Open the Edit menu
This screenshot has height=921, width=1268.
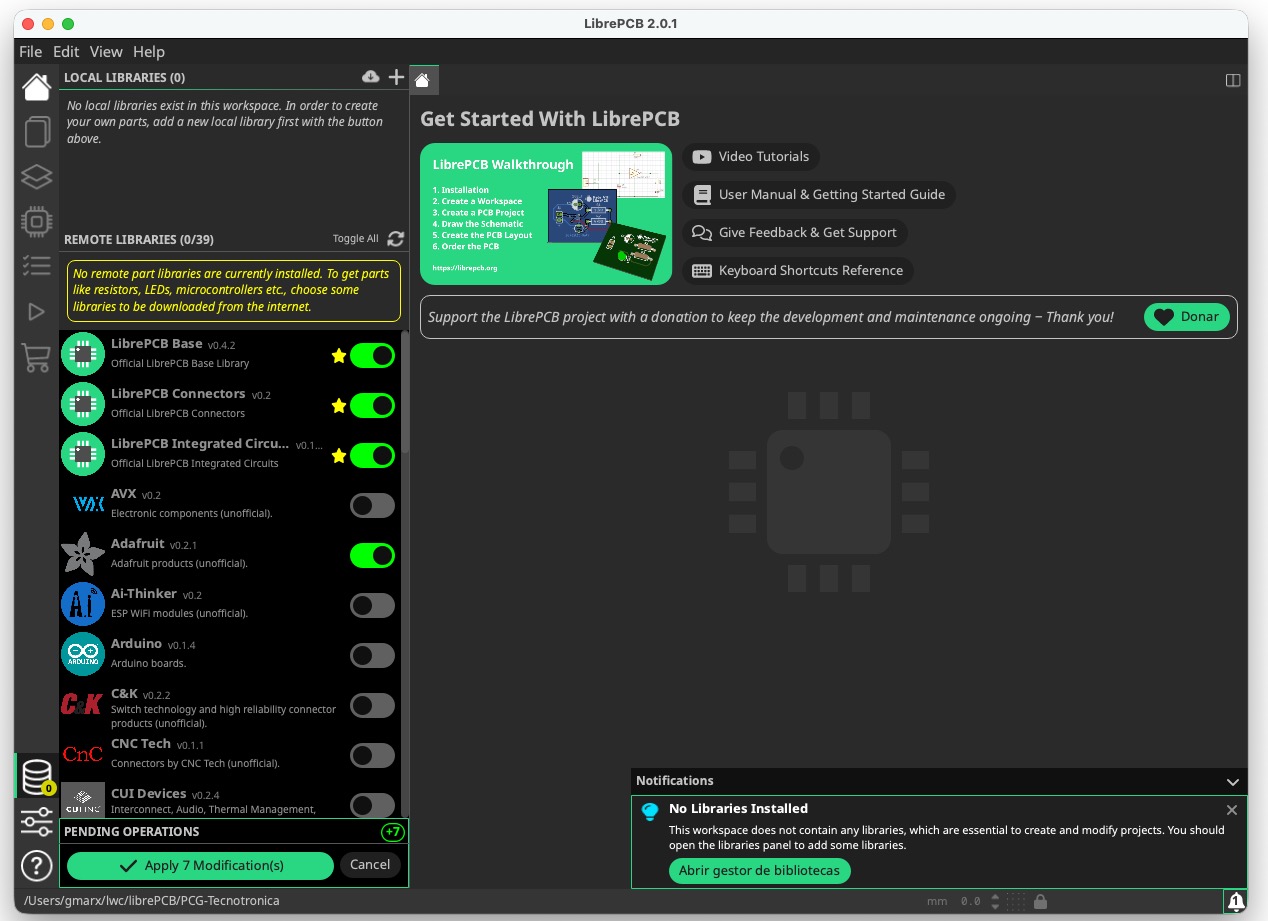(x=66, y=51)
